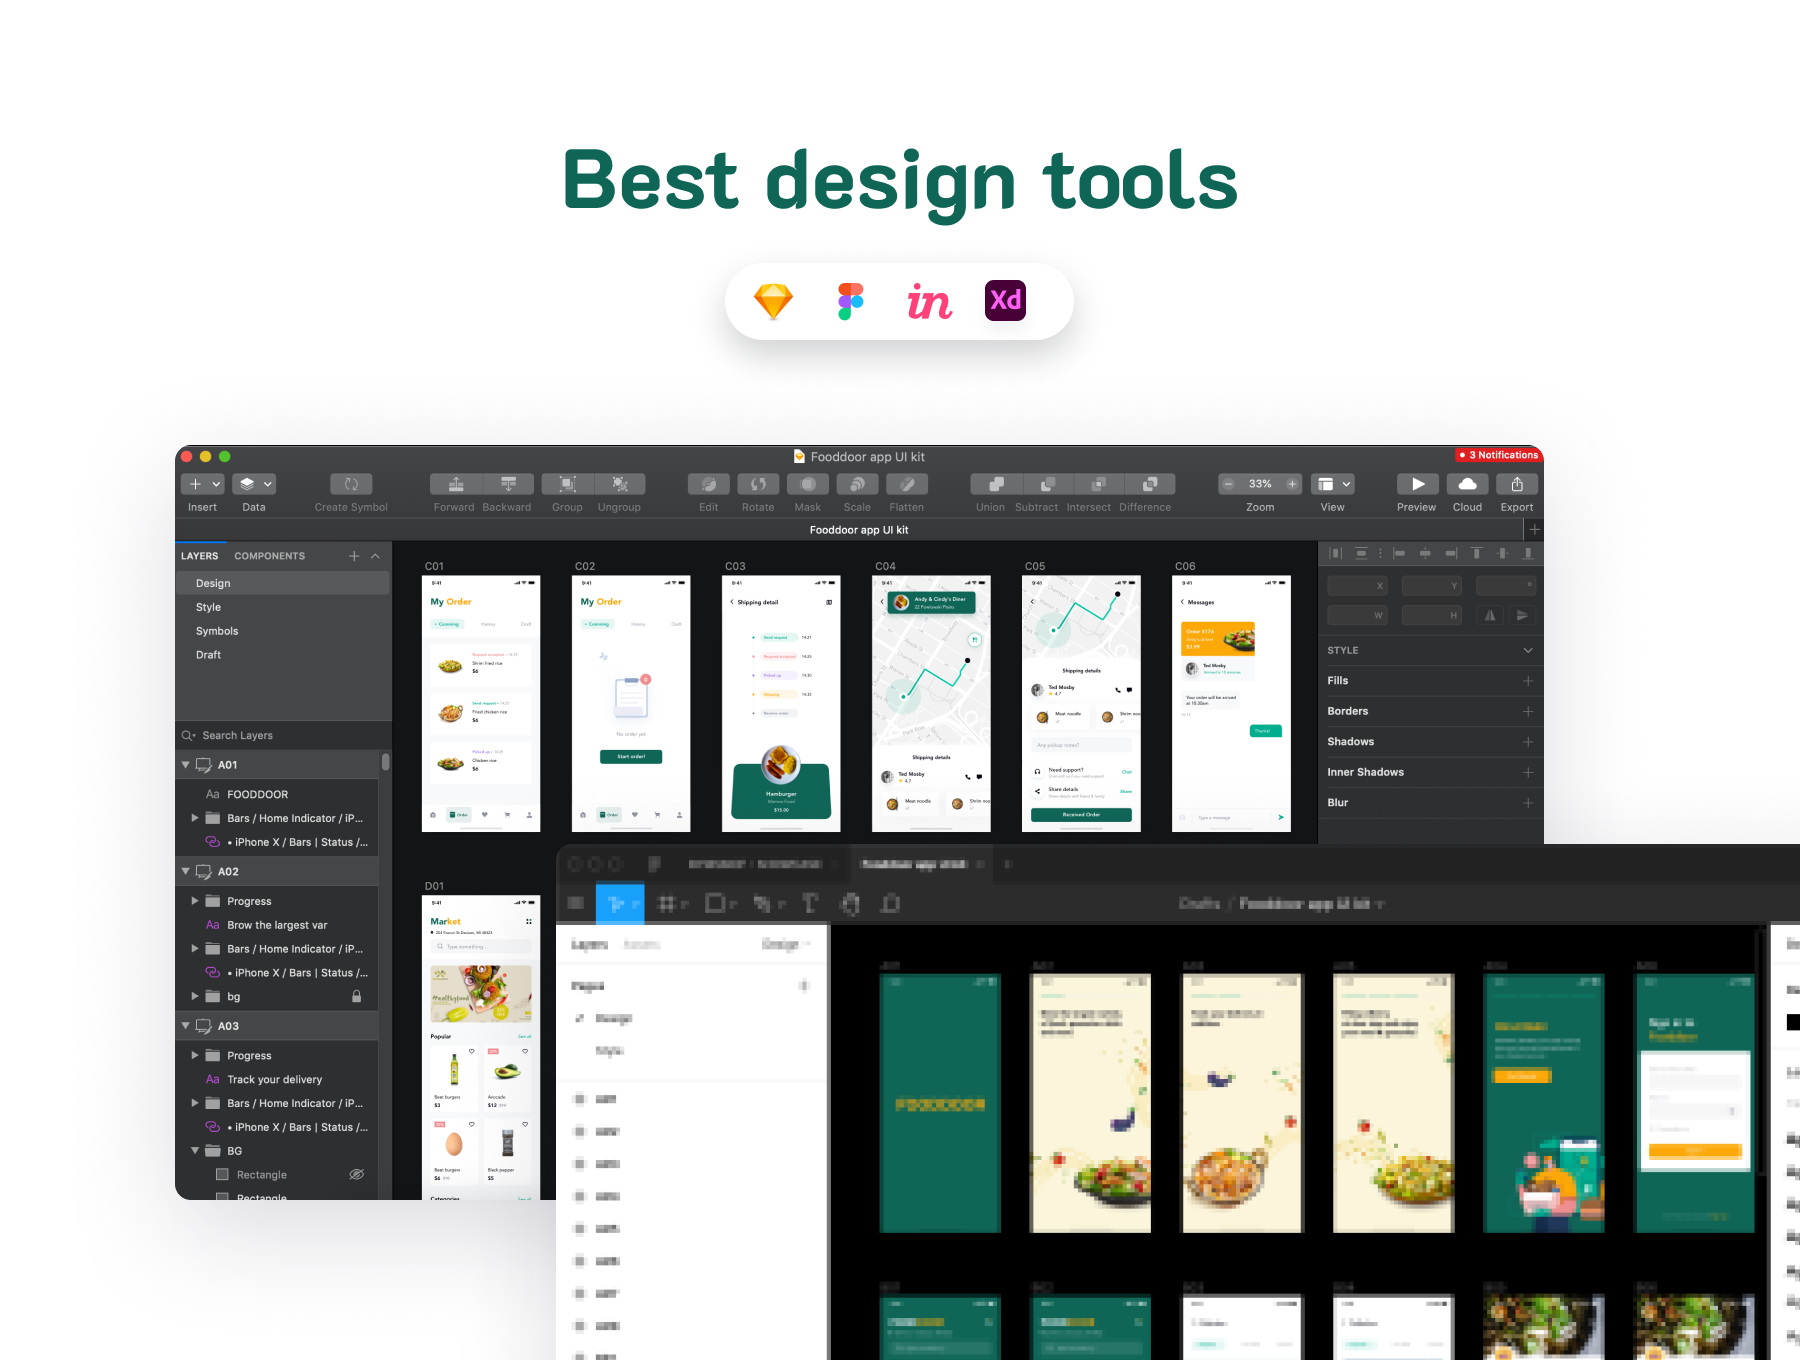The image size is (1800, 1360).
Task: Switch to the Components tab
Action: point(269,556)
